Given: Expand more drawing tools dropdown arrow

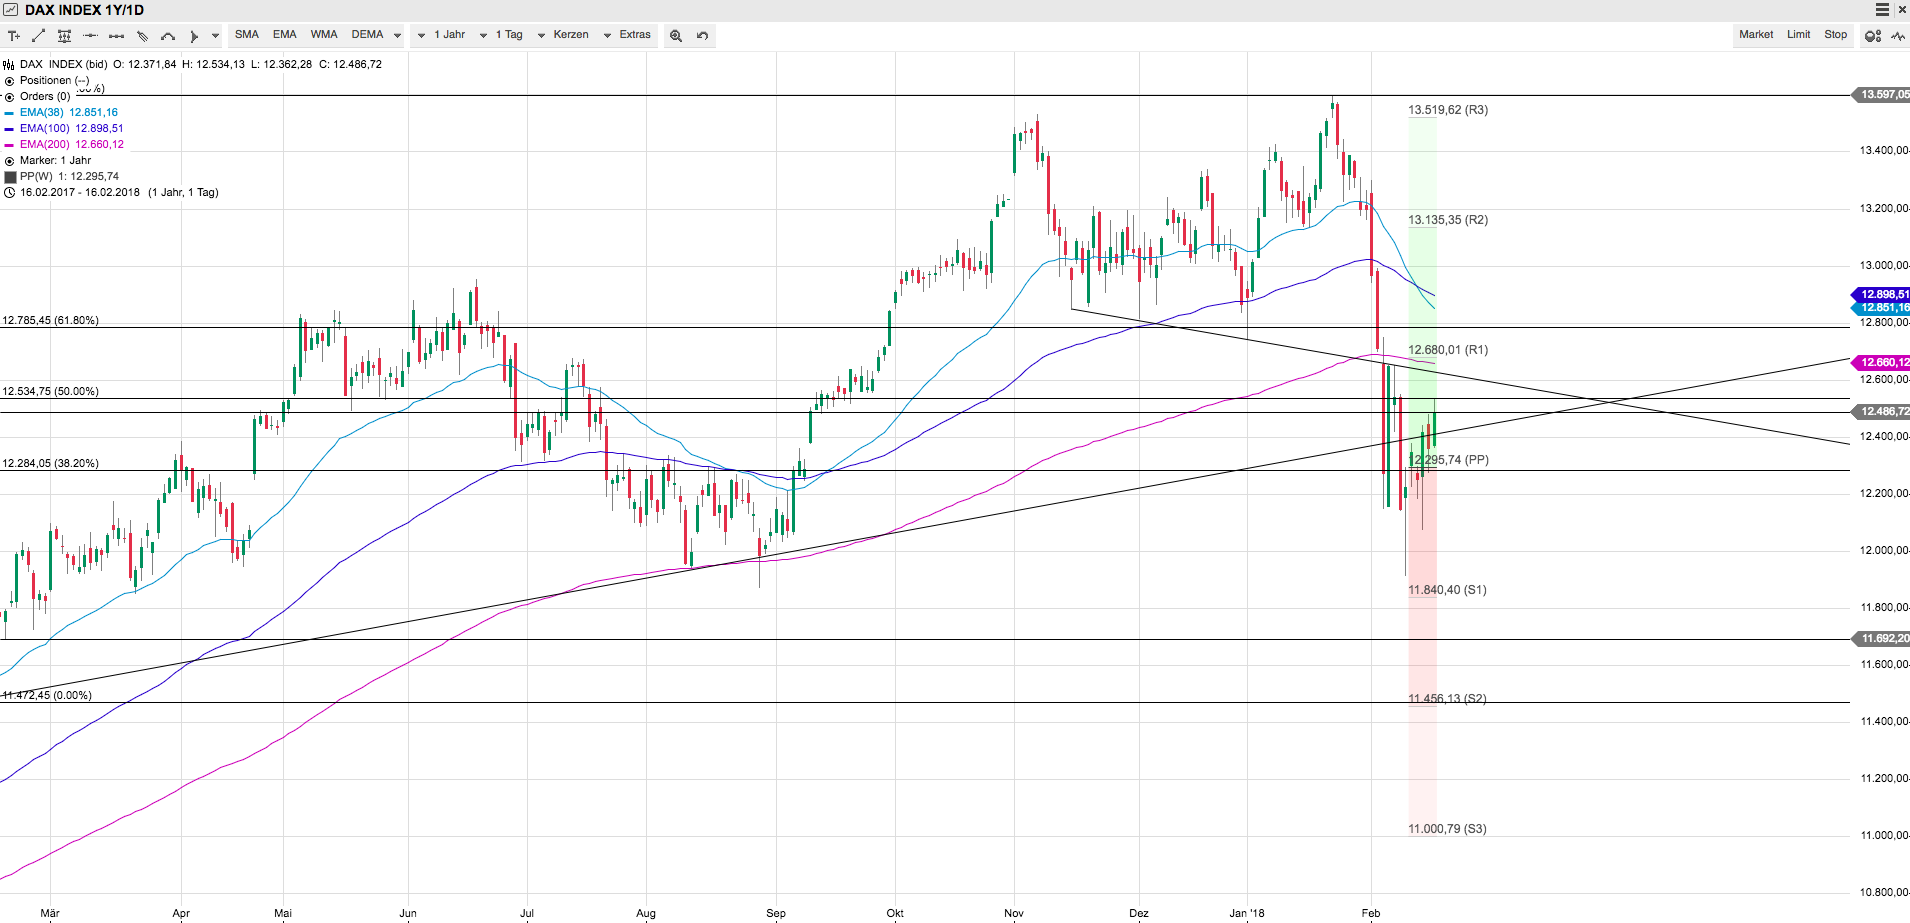Looking at the screenshot, I should 215,35.
